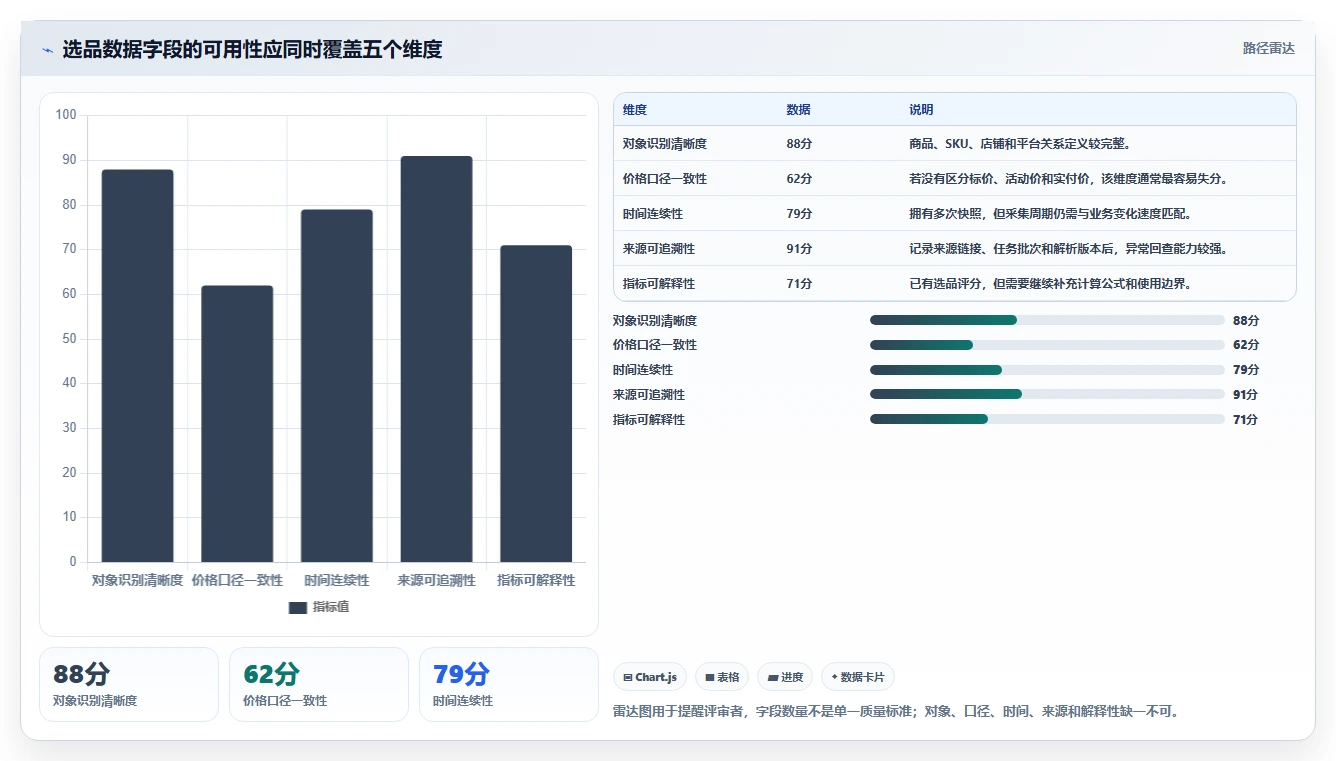
Task: Click the description starting 商品、SKU、店铺
Action: [x=1020, y=144]
